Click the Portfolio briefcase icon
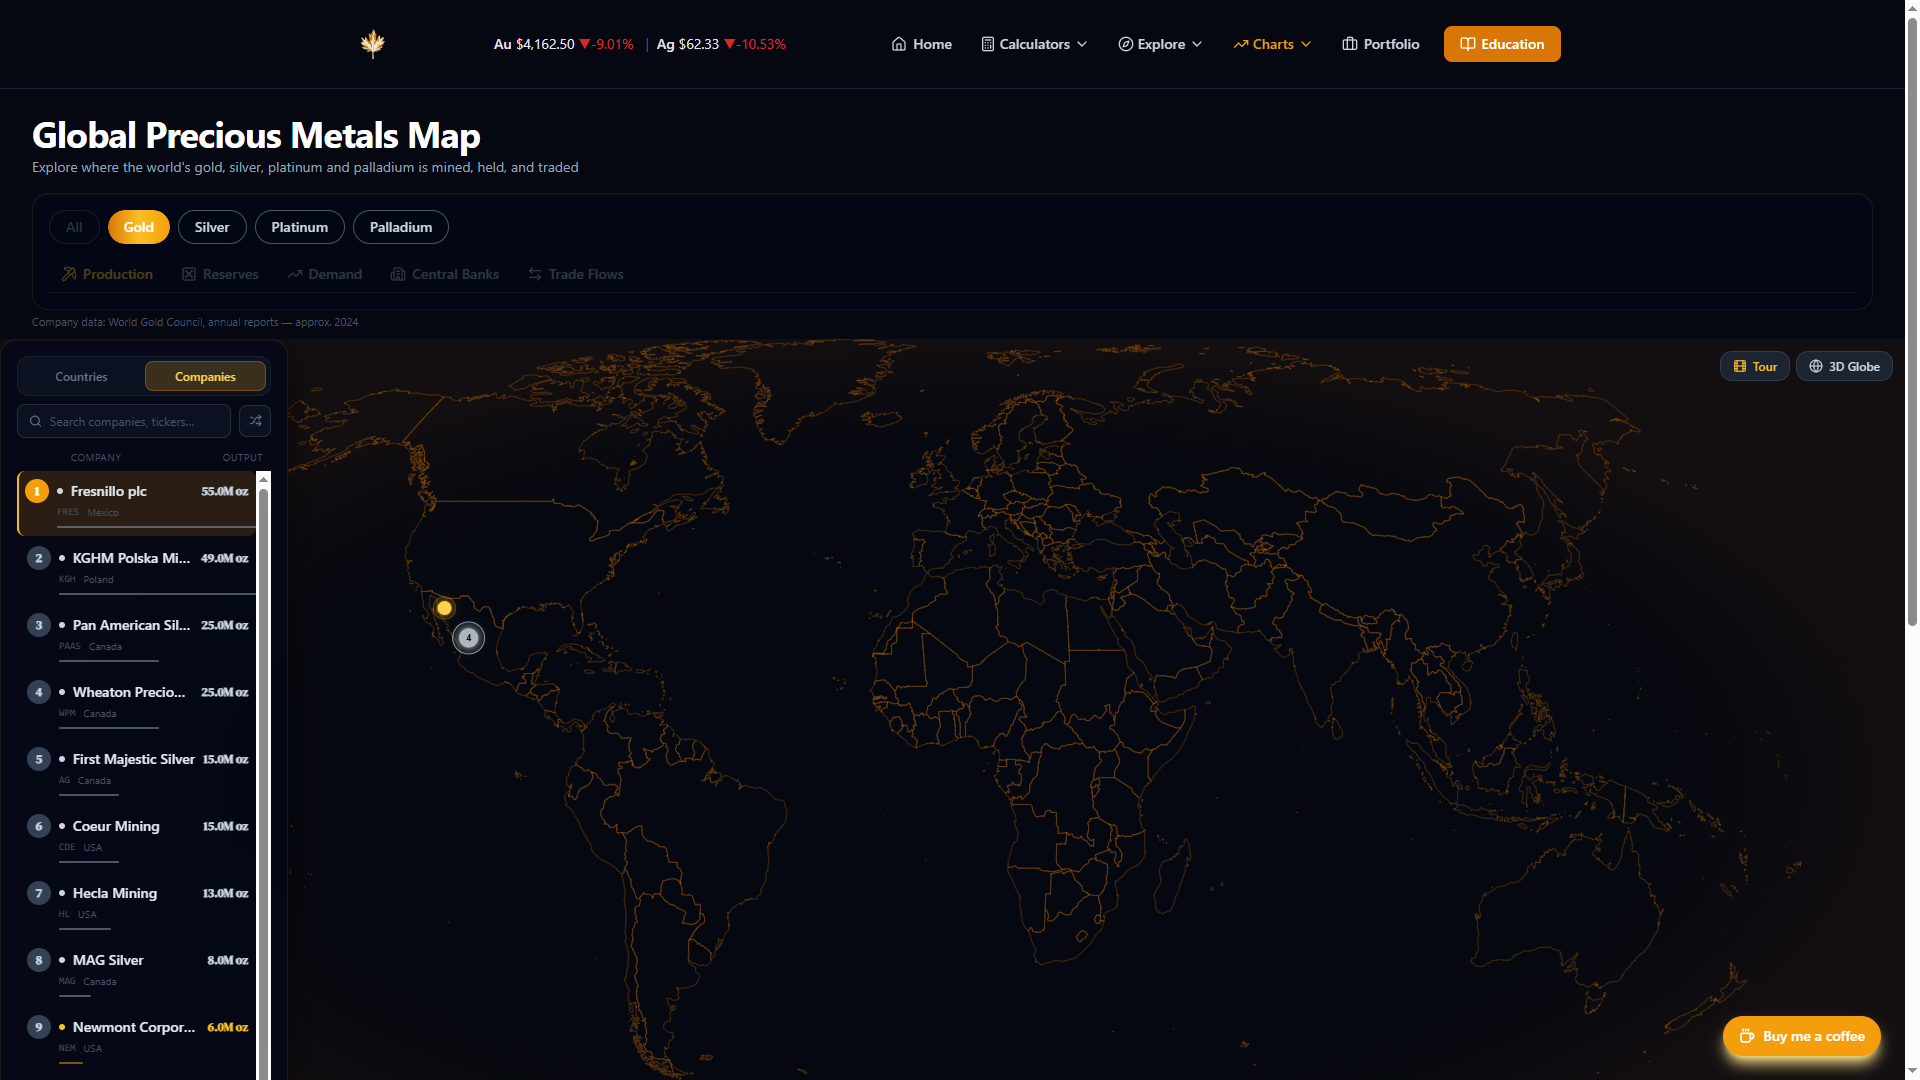This screenshot has height=1080, width=1920. [x=1350, y=44]
